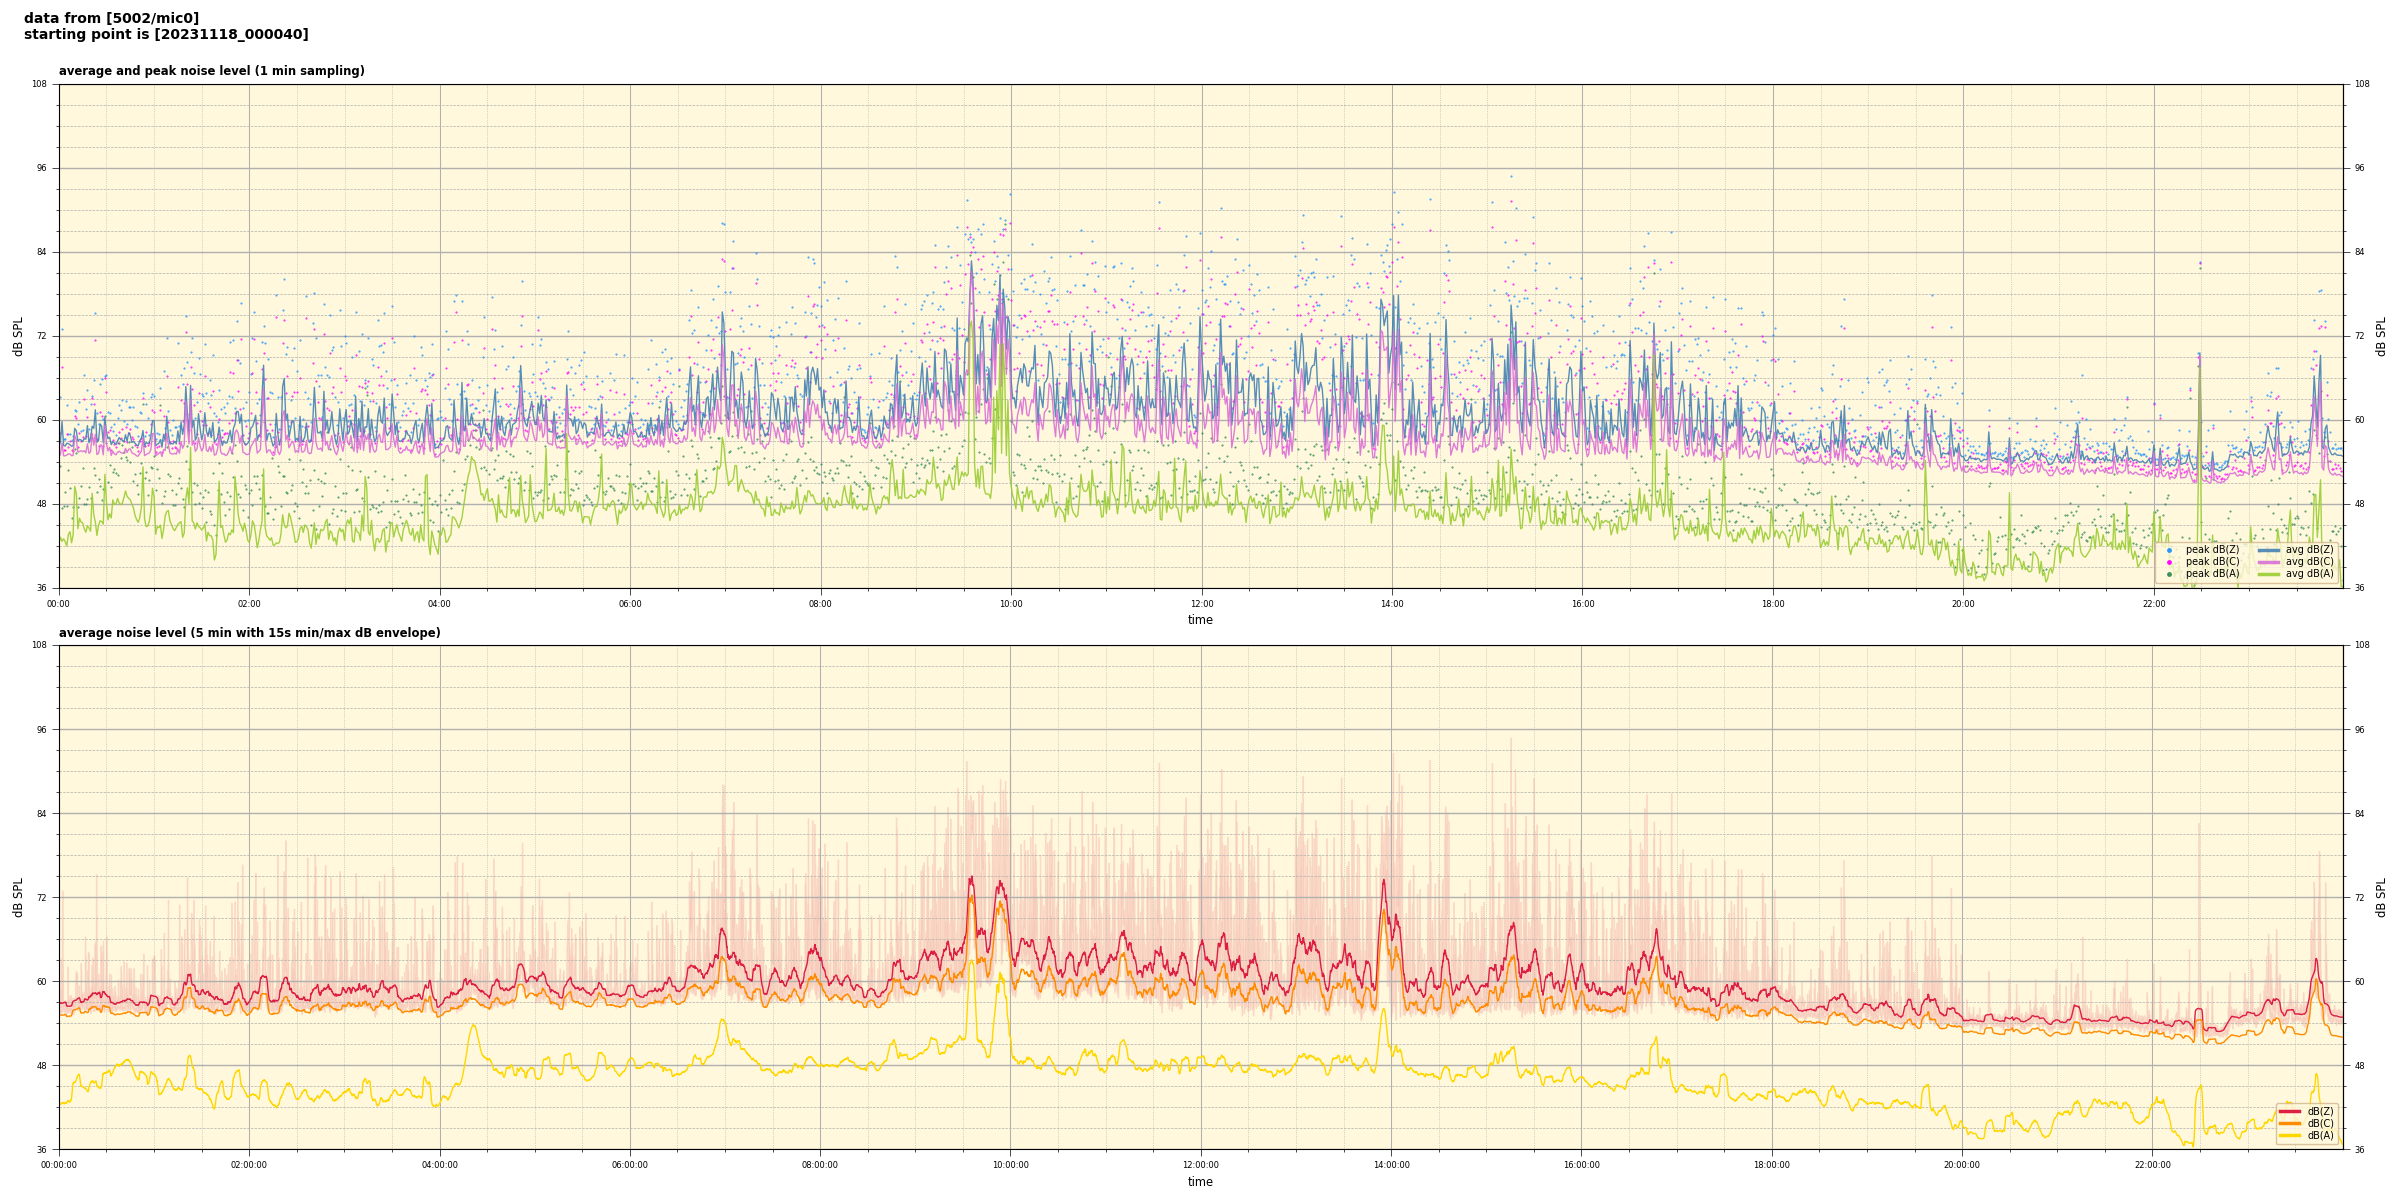Viewport: 2400px width, 1200px height.
Task: Click the peak dB(A) green legend marker
Action: tap(2169, 574)
